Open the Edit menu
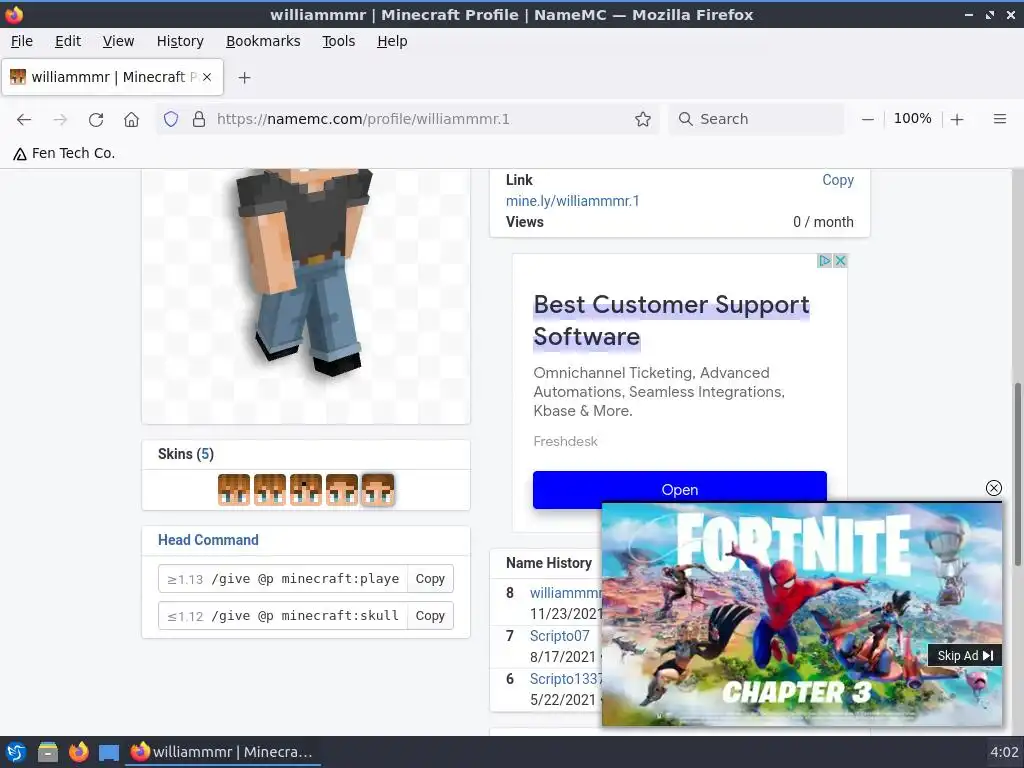This screenshot has width=1024, height=768. (68, 41)
